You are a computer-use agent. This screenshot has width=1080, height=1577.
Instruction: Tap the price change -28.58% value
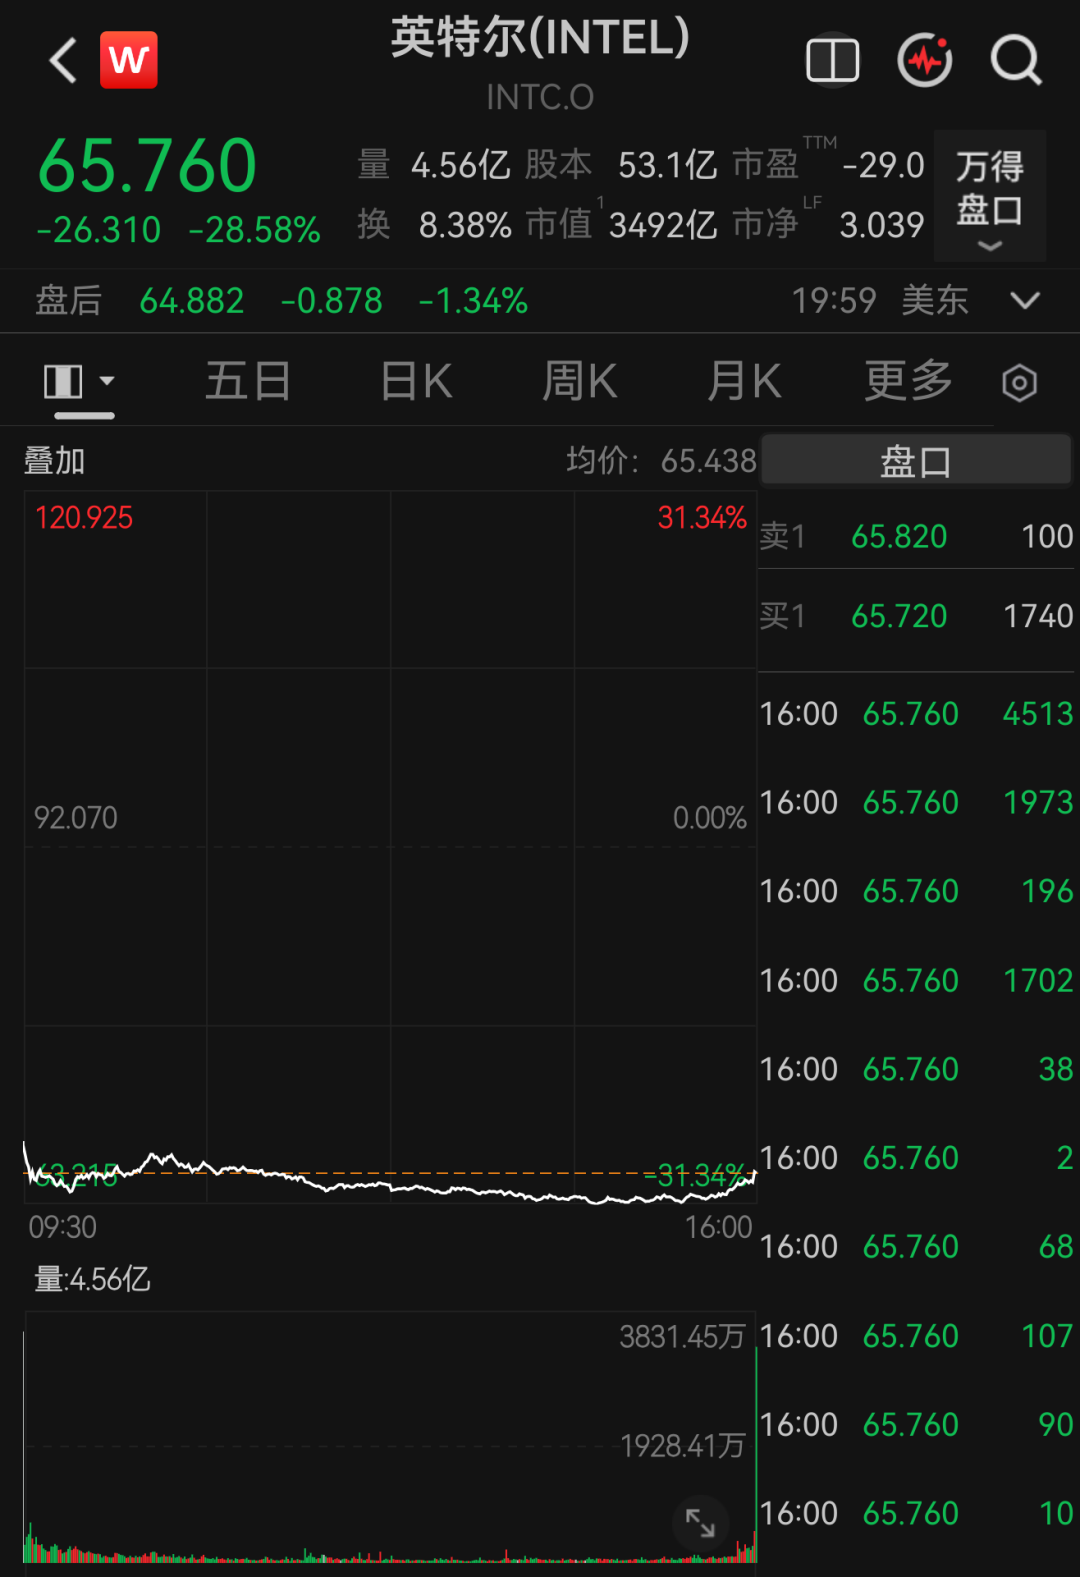click(x=255, y=230)
